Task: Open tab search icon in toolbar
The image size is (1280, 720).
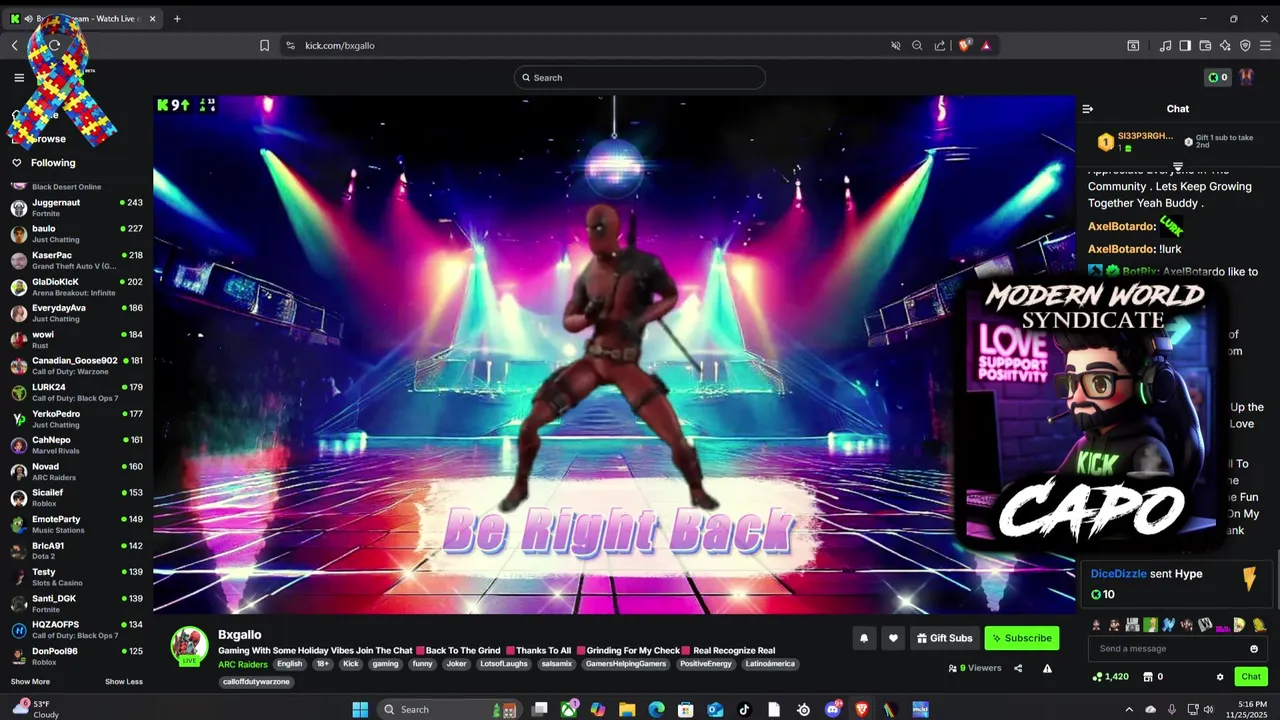Action: tap(1133, 45)
